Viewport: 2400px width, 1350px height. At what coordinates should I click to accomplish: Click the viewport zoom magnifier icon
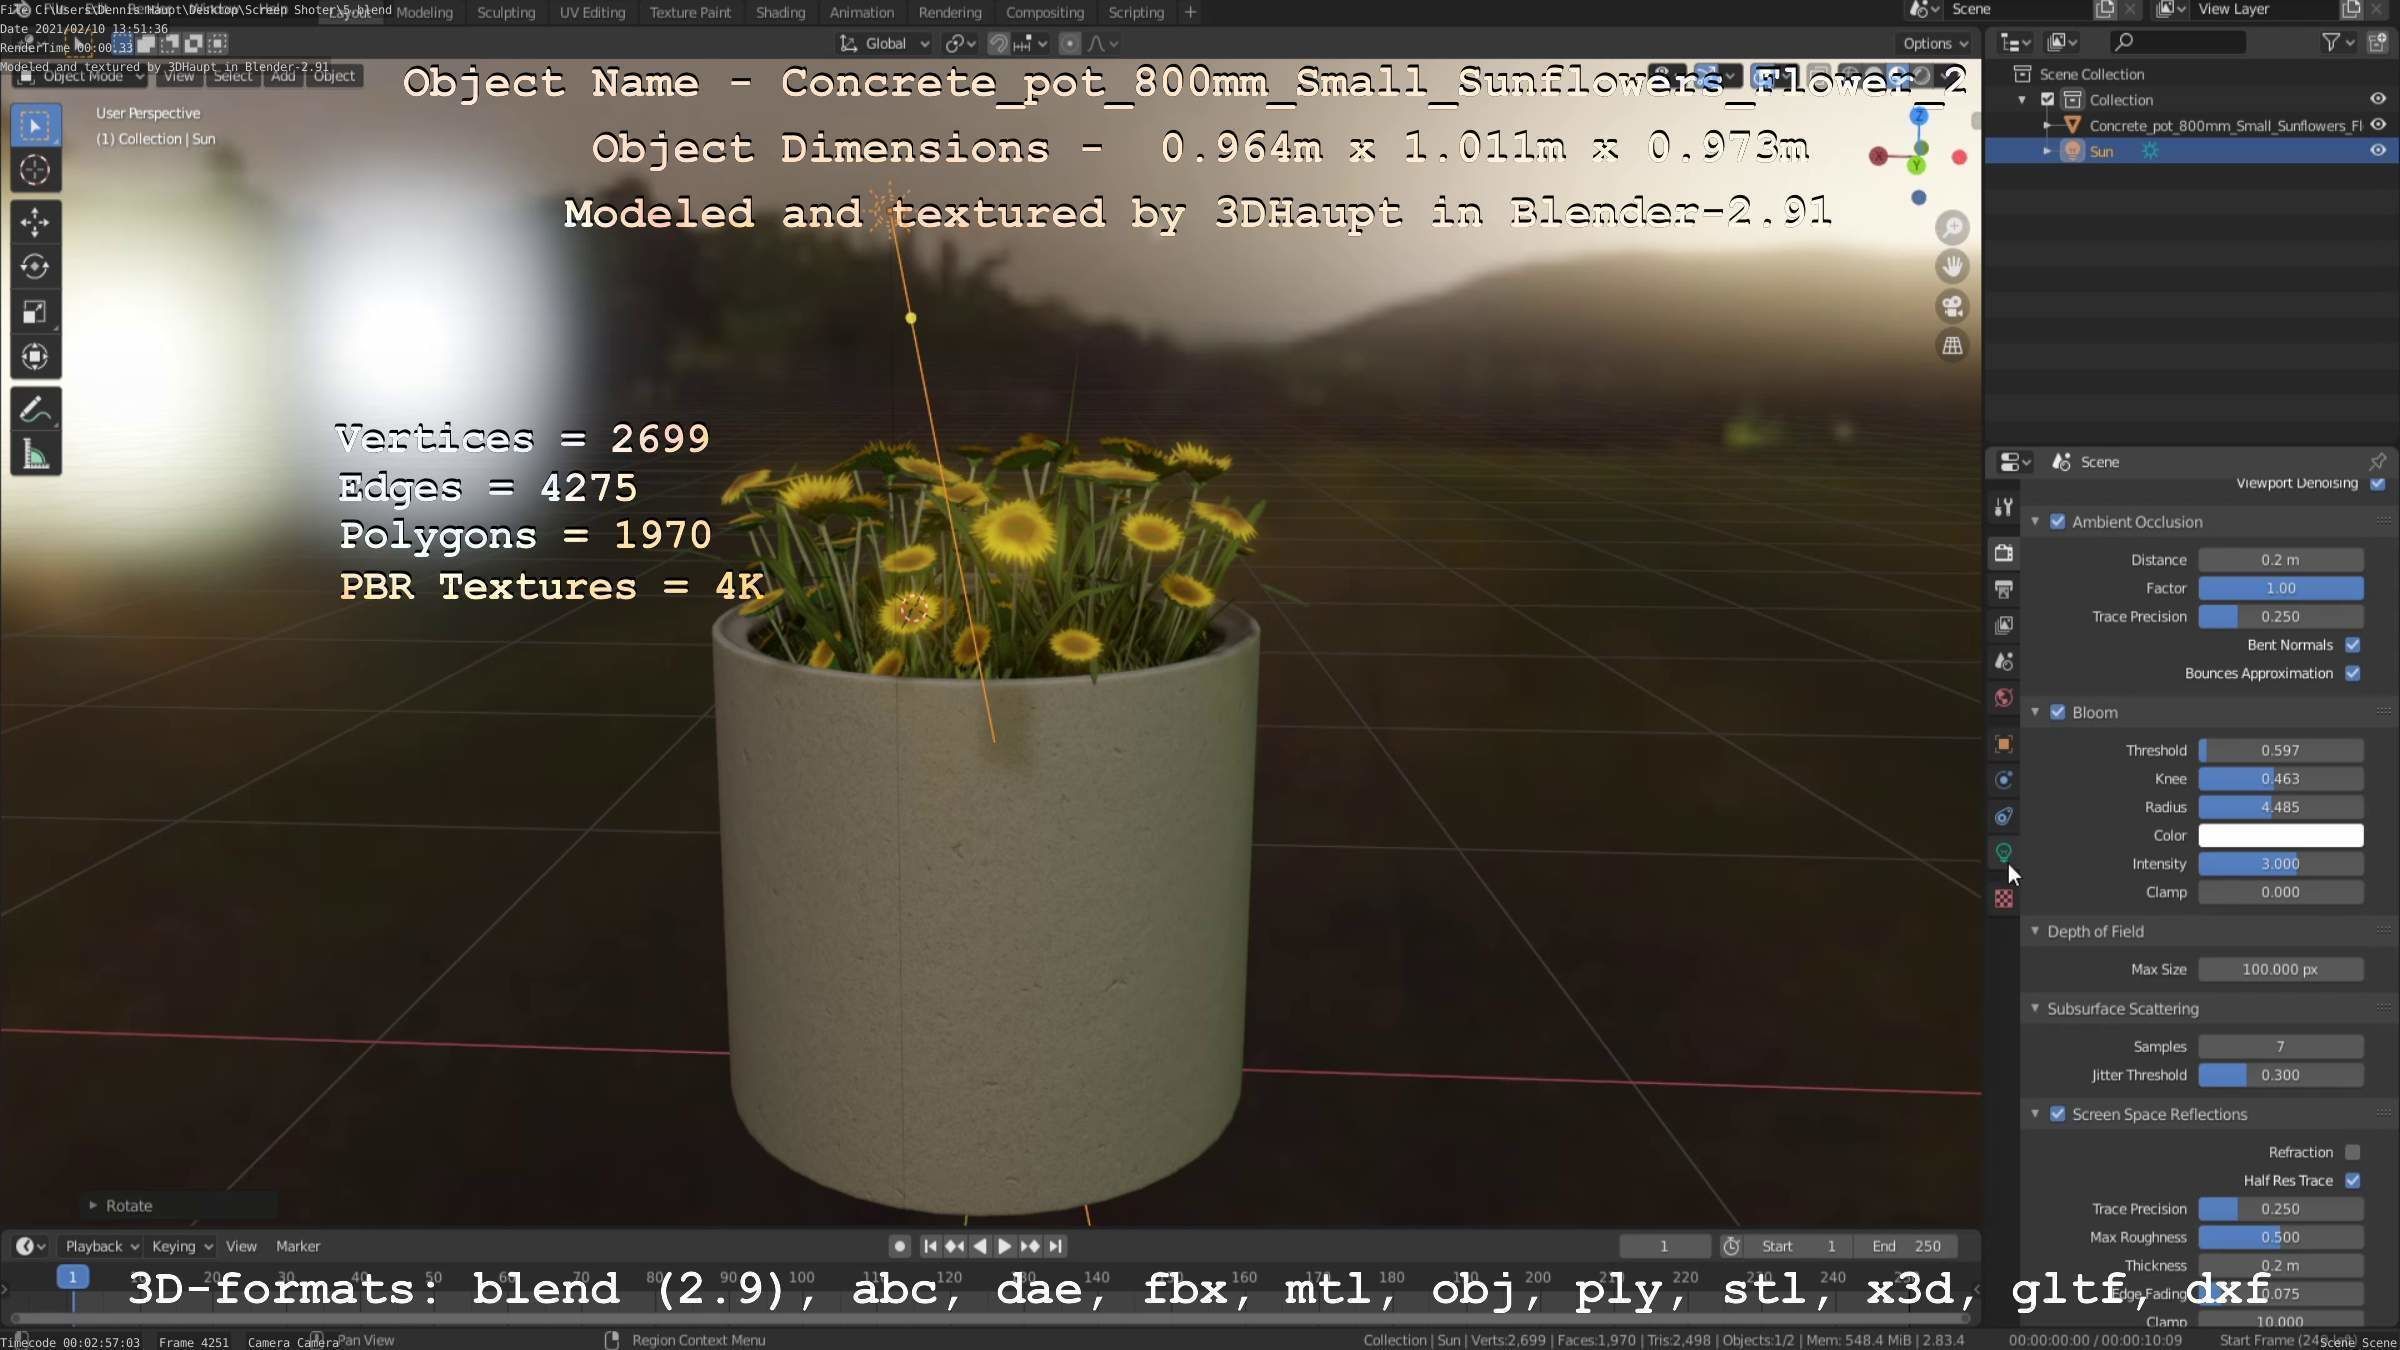[1952, 227]
